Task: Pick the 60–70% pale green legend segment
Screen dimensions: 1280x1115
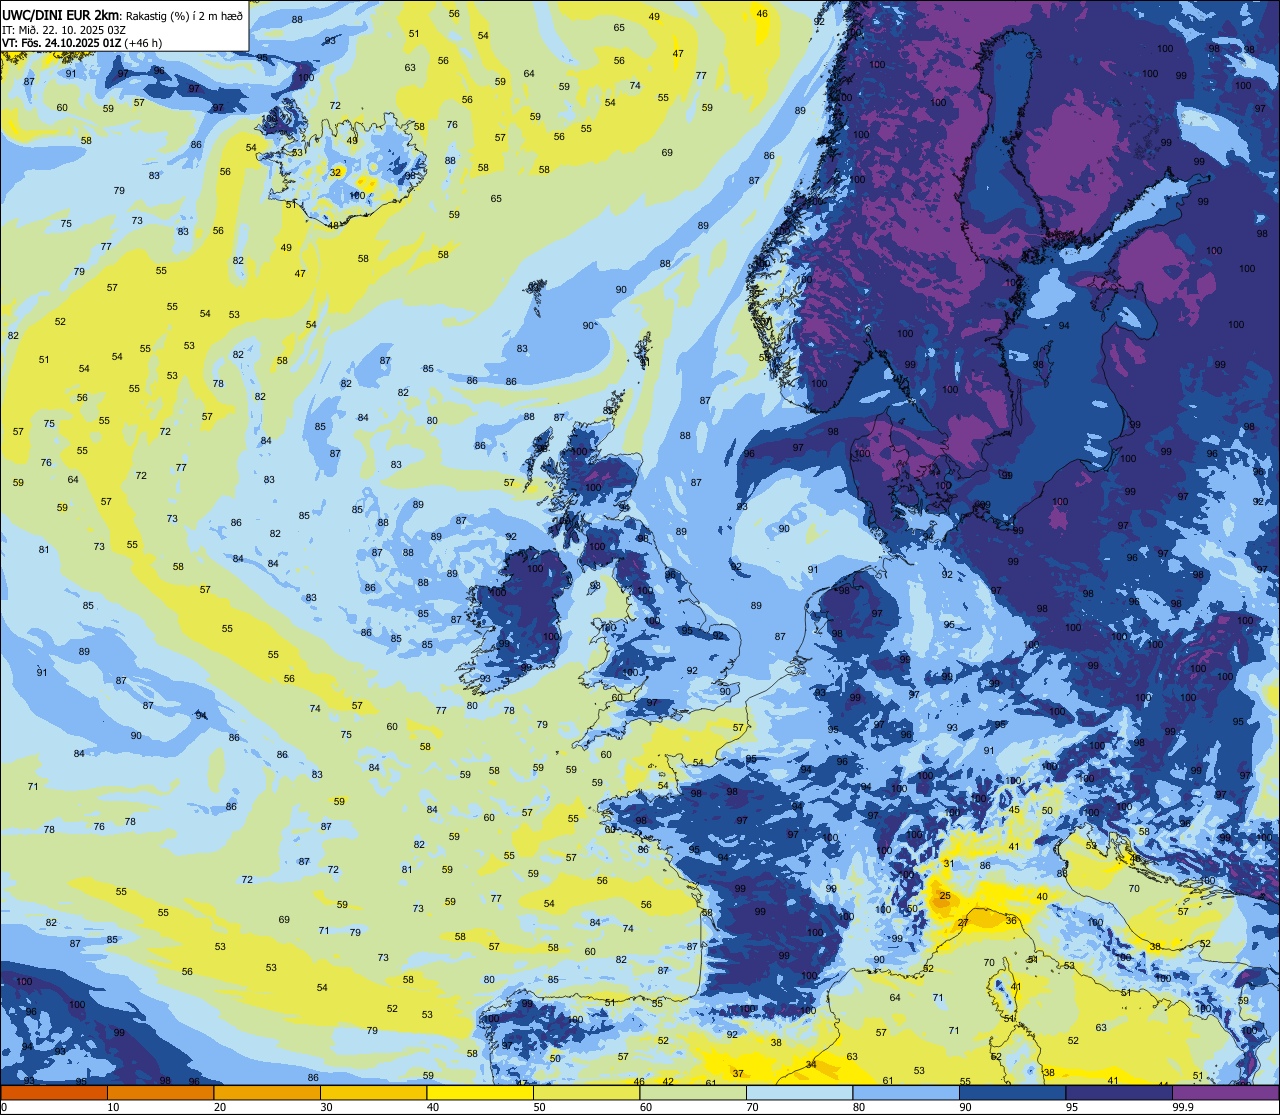Action: (693, 1093)
